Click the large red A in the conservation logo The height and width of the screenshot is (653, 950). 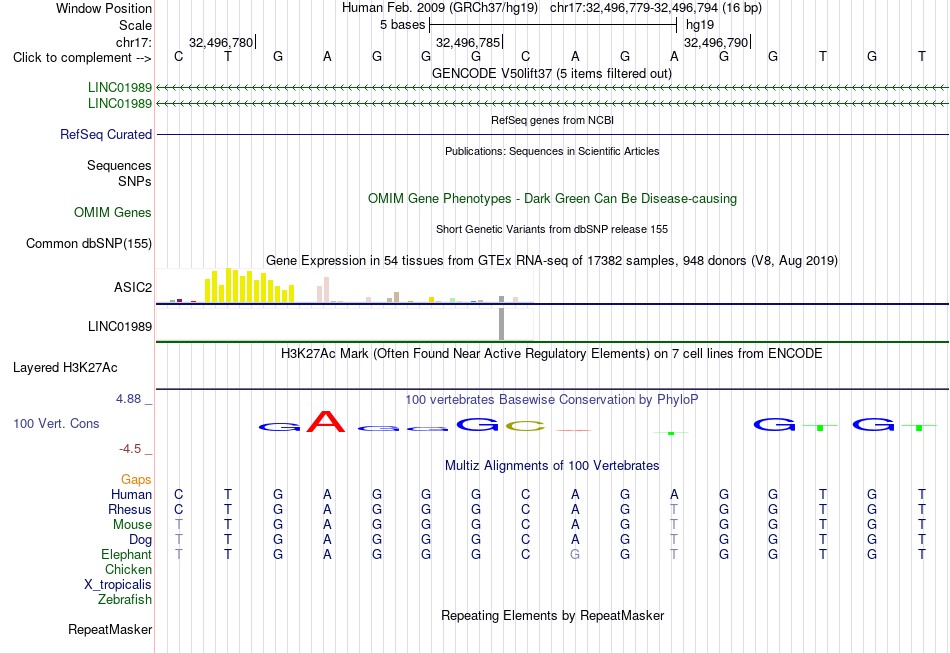326,422
